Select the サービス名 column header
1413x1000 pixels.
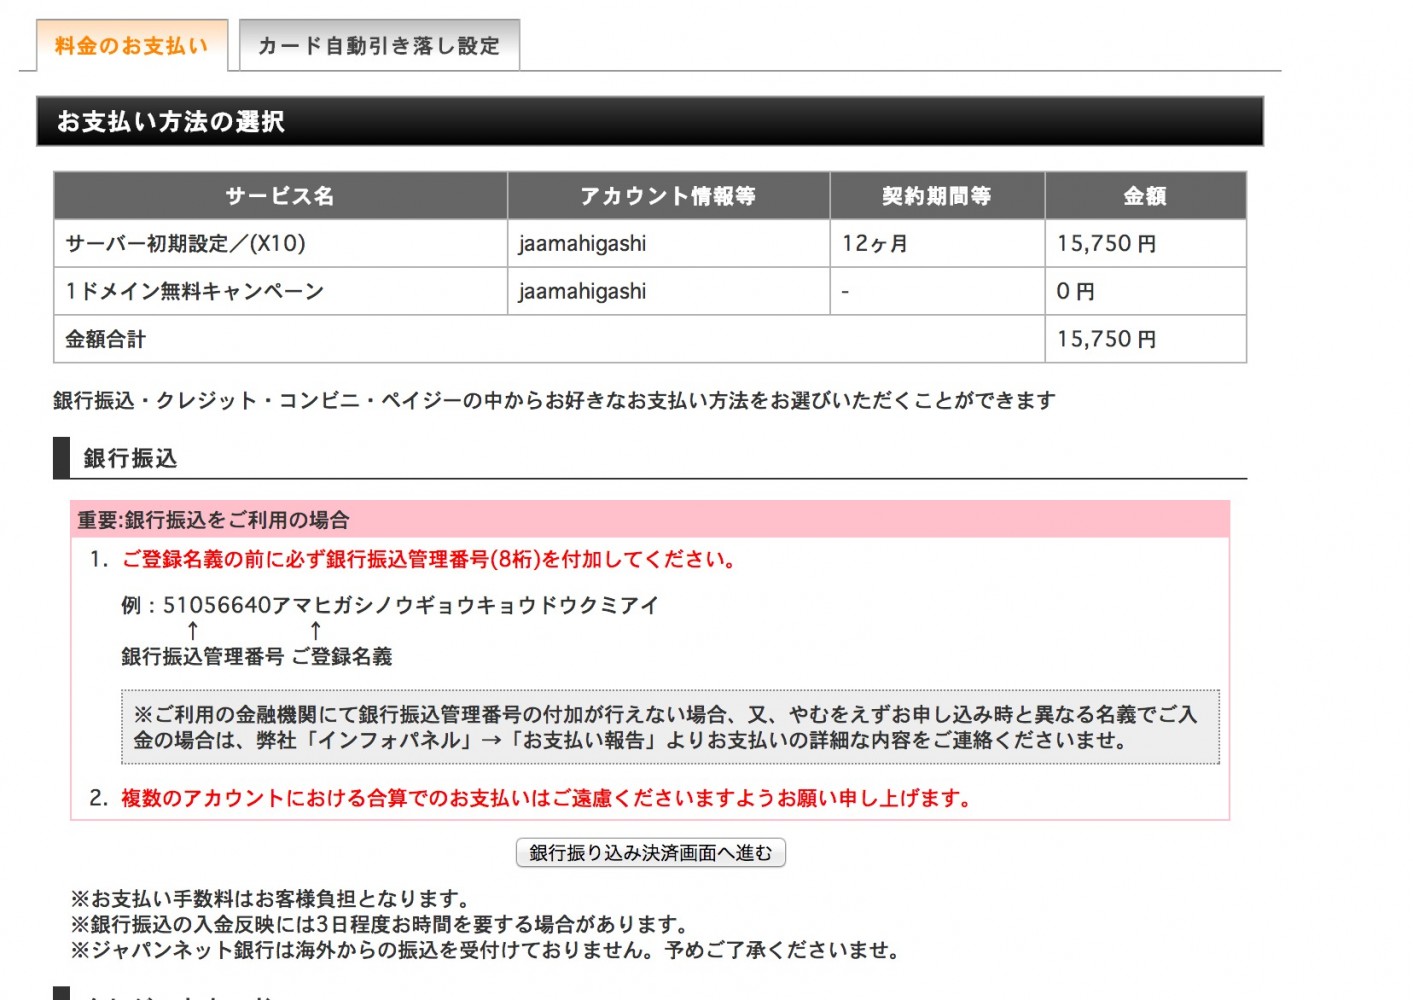click(280, 196)
